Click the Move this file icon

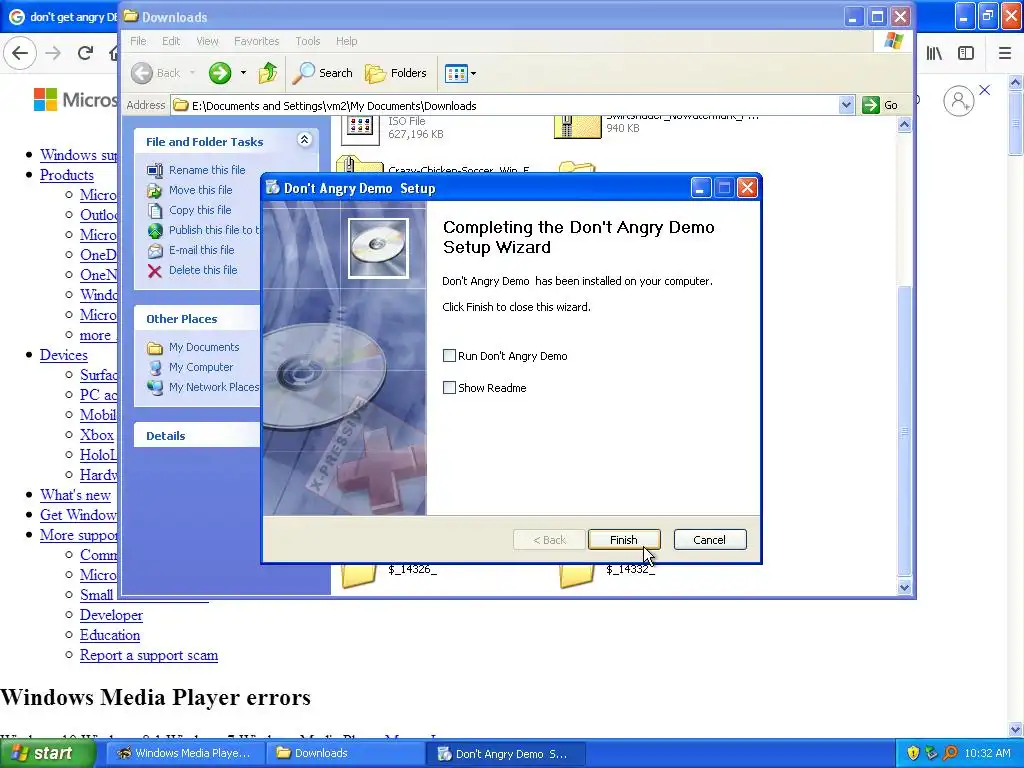click(x=155, y=191)
